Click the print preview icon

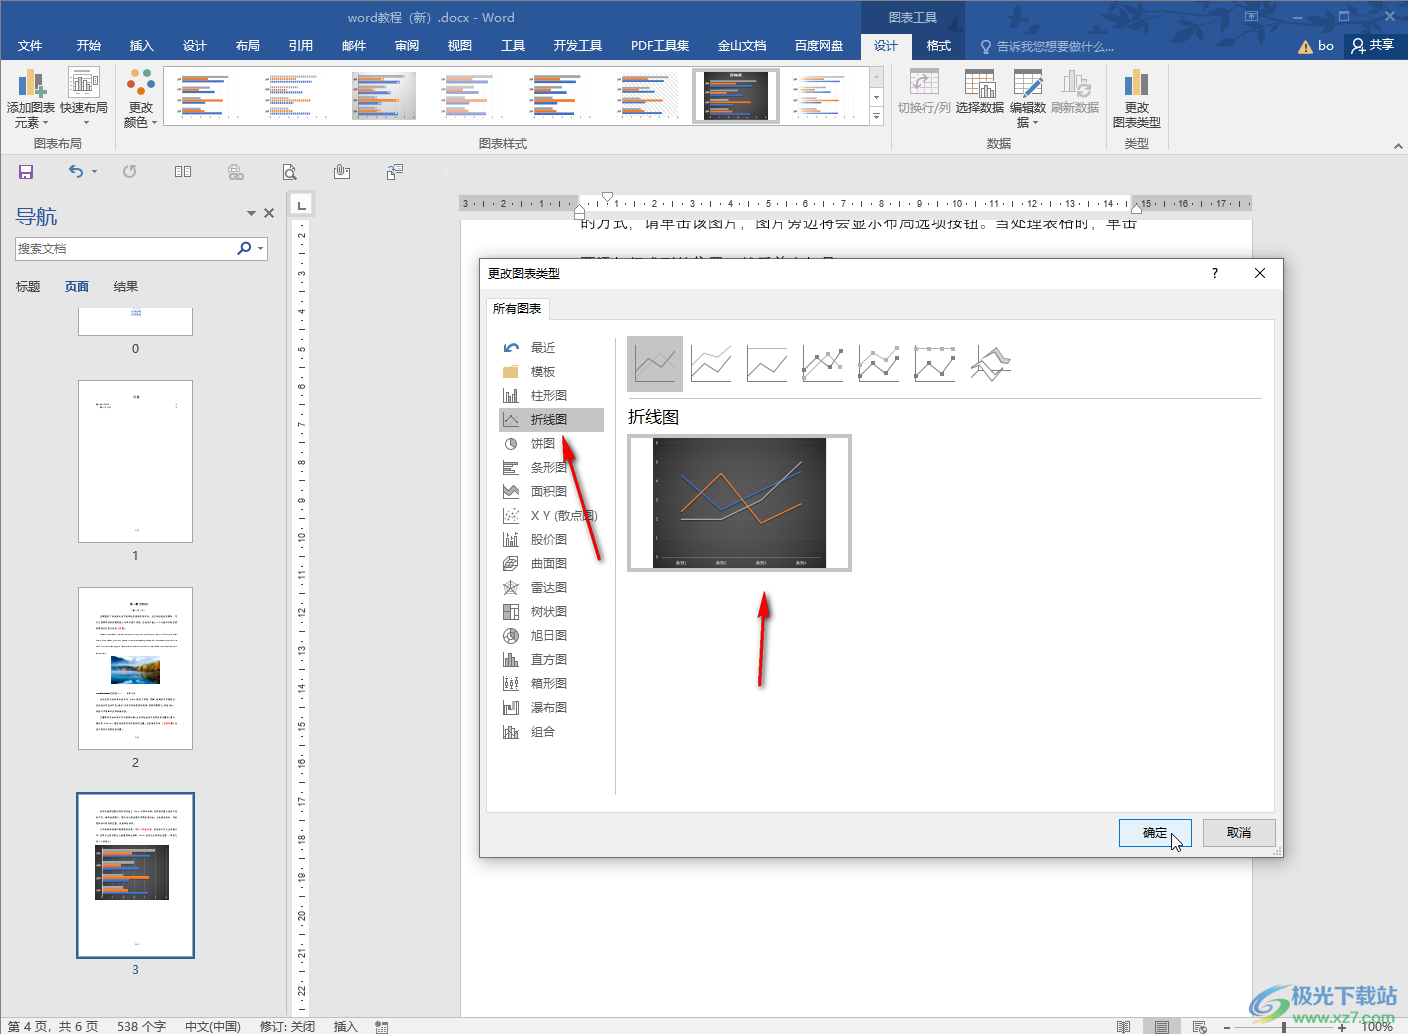tap(289, 172)
